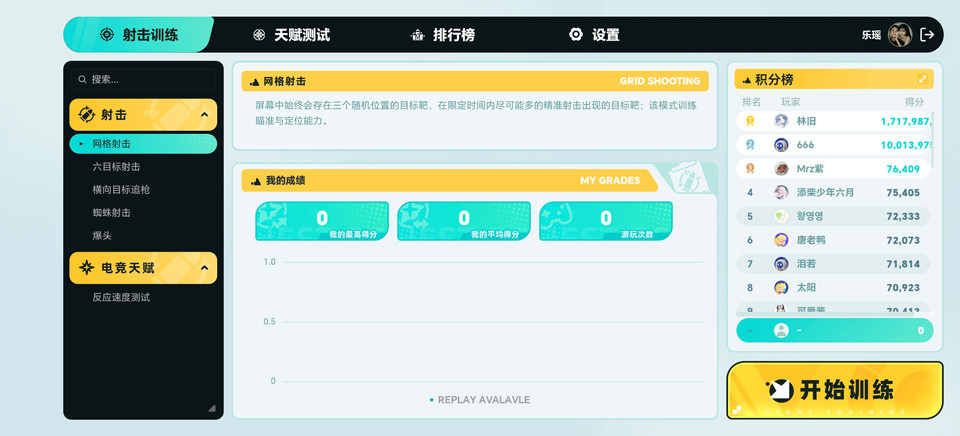This screenshot has width=960, height=436.
Task: Open the 设置 settings tab
Action: coord(594,35)
